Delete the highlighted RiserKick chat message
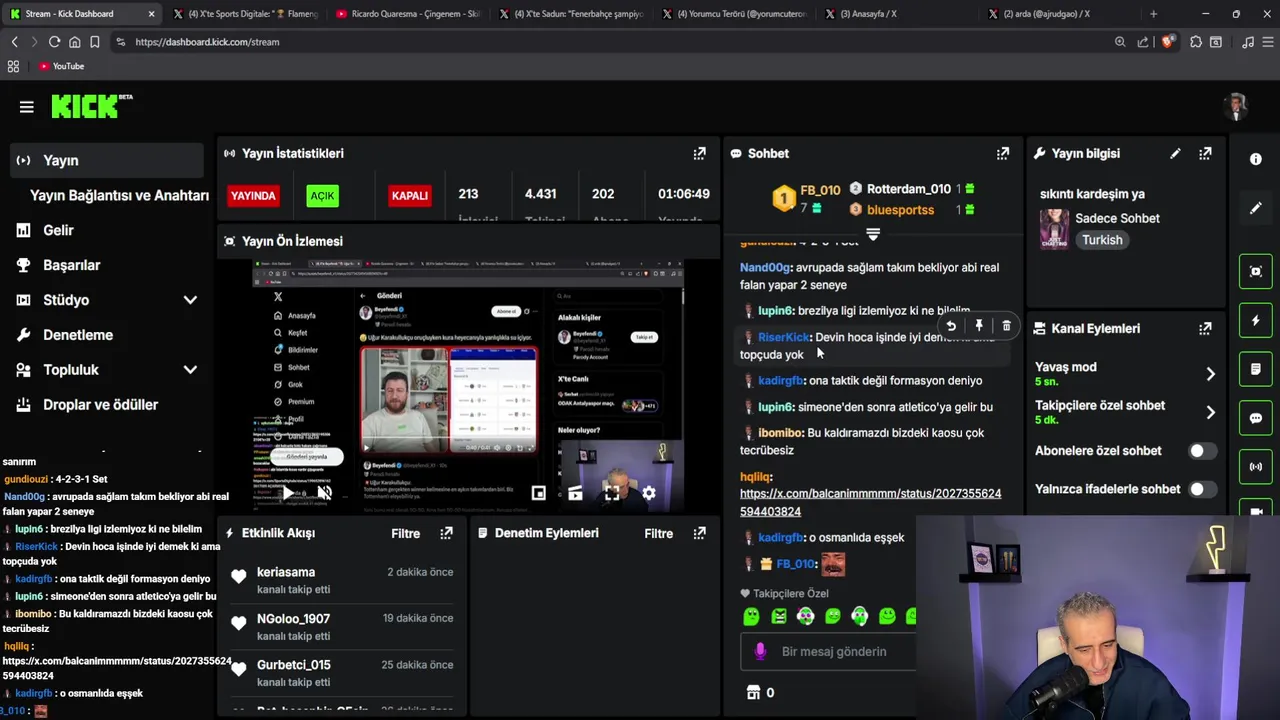The height and width of the screenshot is (720, 1280). (1006, 326)
